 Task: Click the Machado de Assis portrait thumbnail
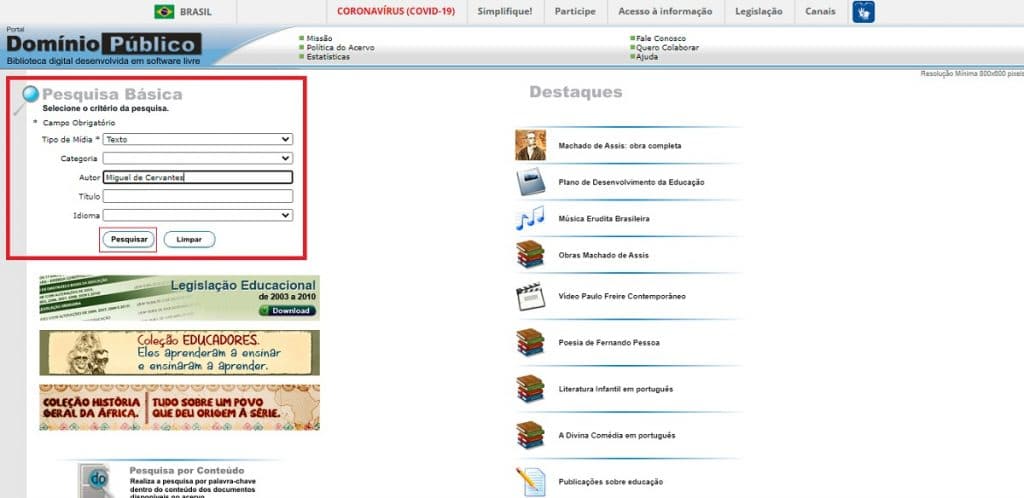tap(530, 145)
